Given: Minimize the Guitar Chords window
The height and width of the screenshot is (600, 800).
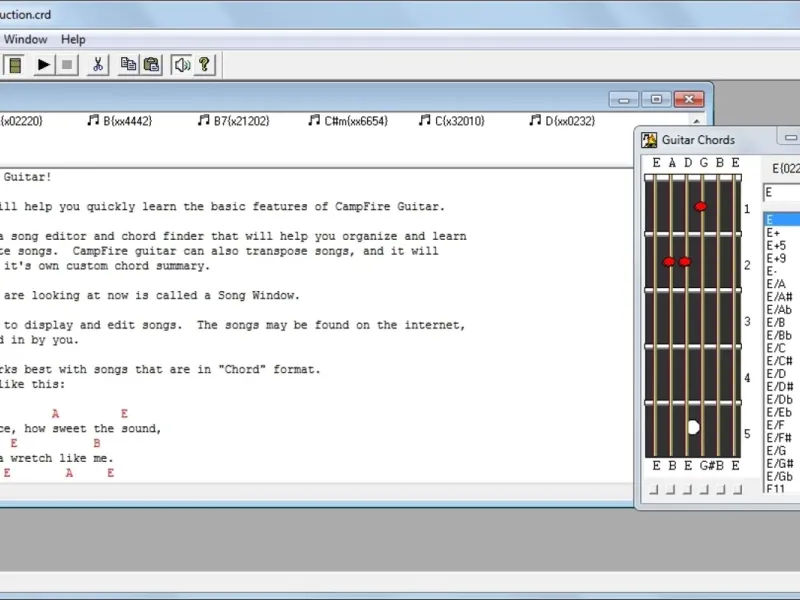Looking at the screenshot, I should coord(790,137).
